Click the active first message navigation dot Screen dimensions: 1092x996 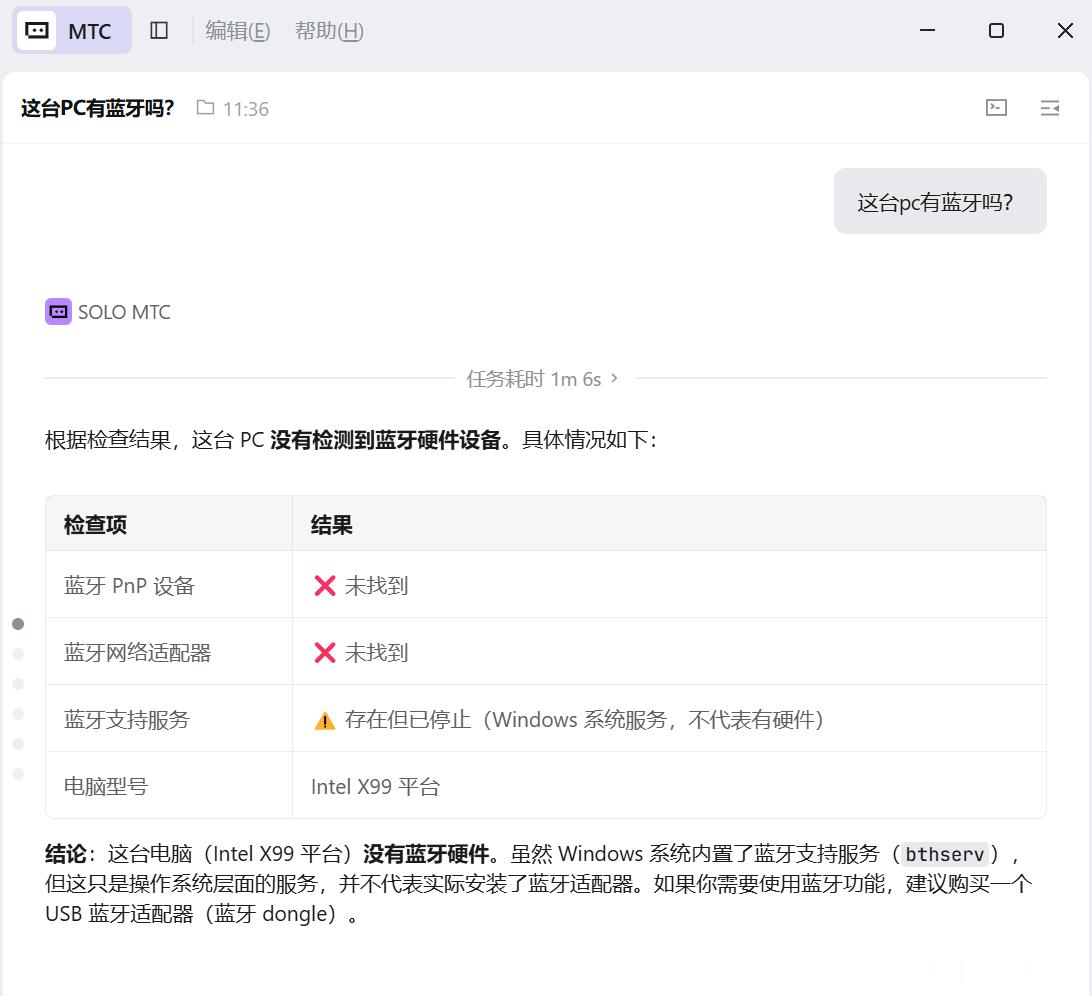coord(18,623)
